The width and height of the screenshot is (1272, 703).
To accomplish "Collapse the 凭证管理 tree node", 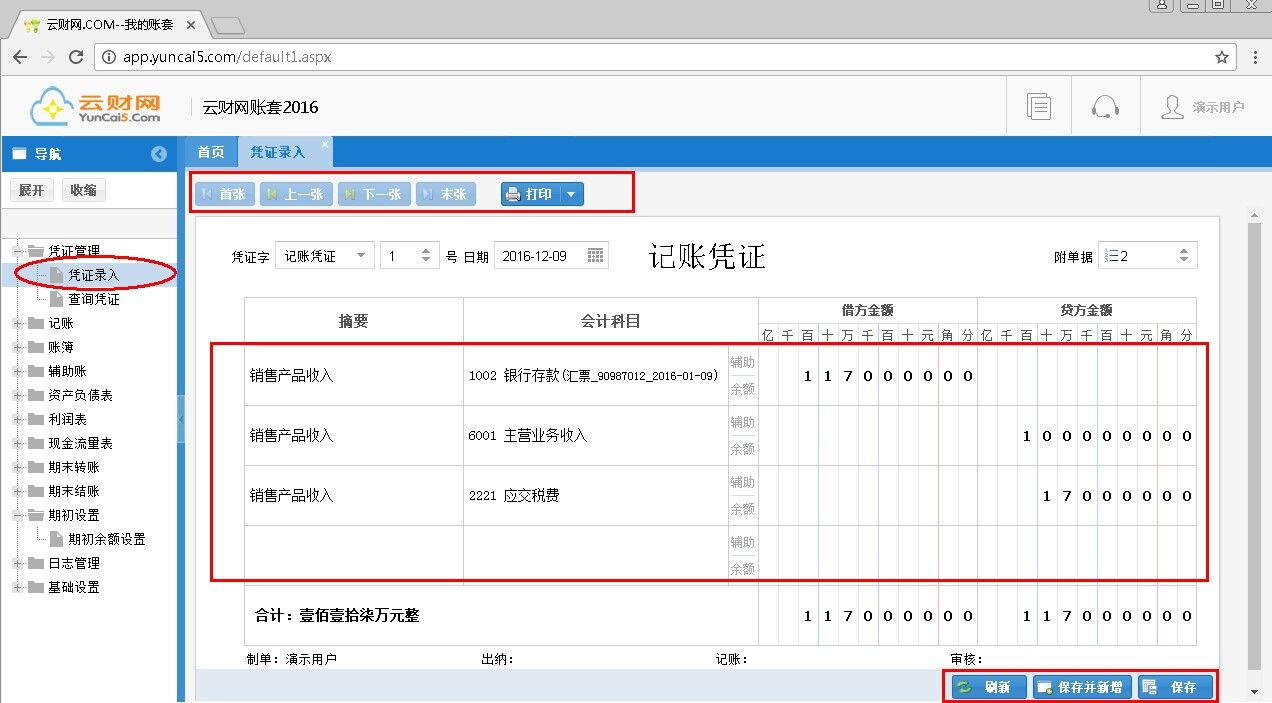I will [x=18, y=251].
